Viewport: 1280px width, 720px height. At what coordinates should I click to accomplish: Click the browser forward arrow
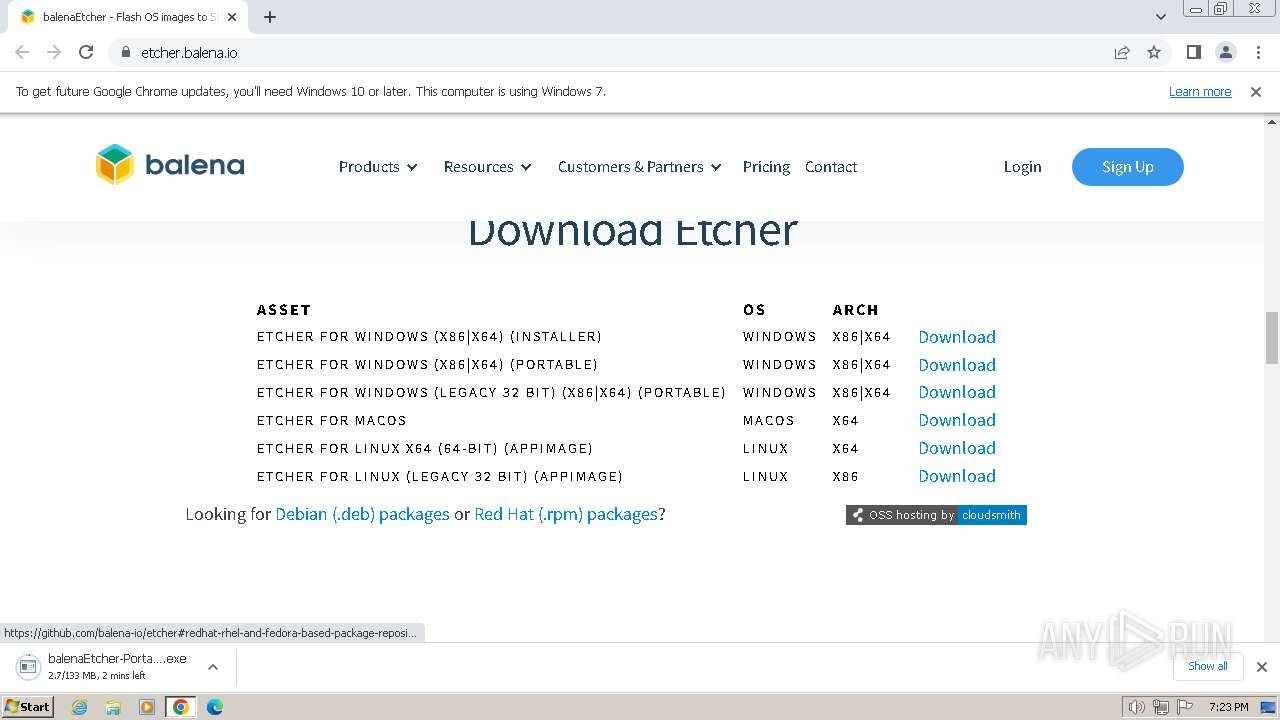tap(54, 52)
